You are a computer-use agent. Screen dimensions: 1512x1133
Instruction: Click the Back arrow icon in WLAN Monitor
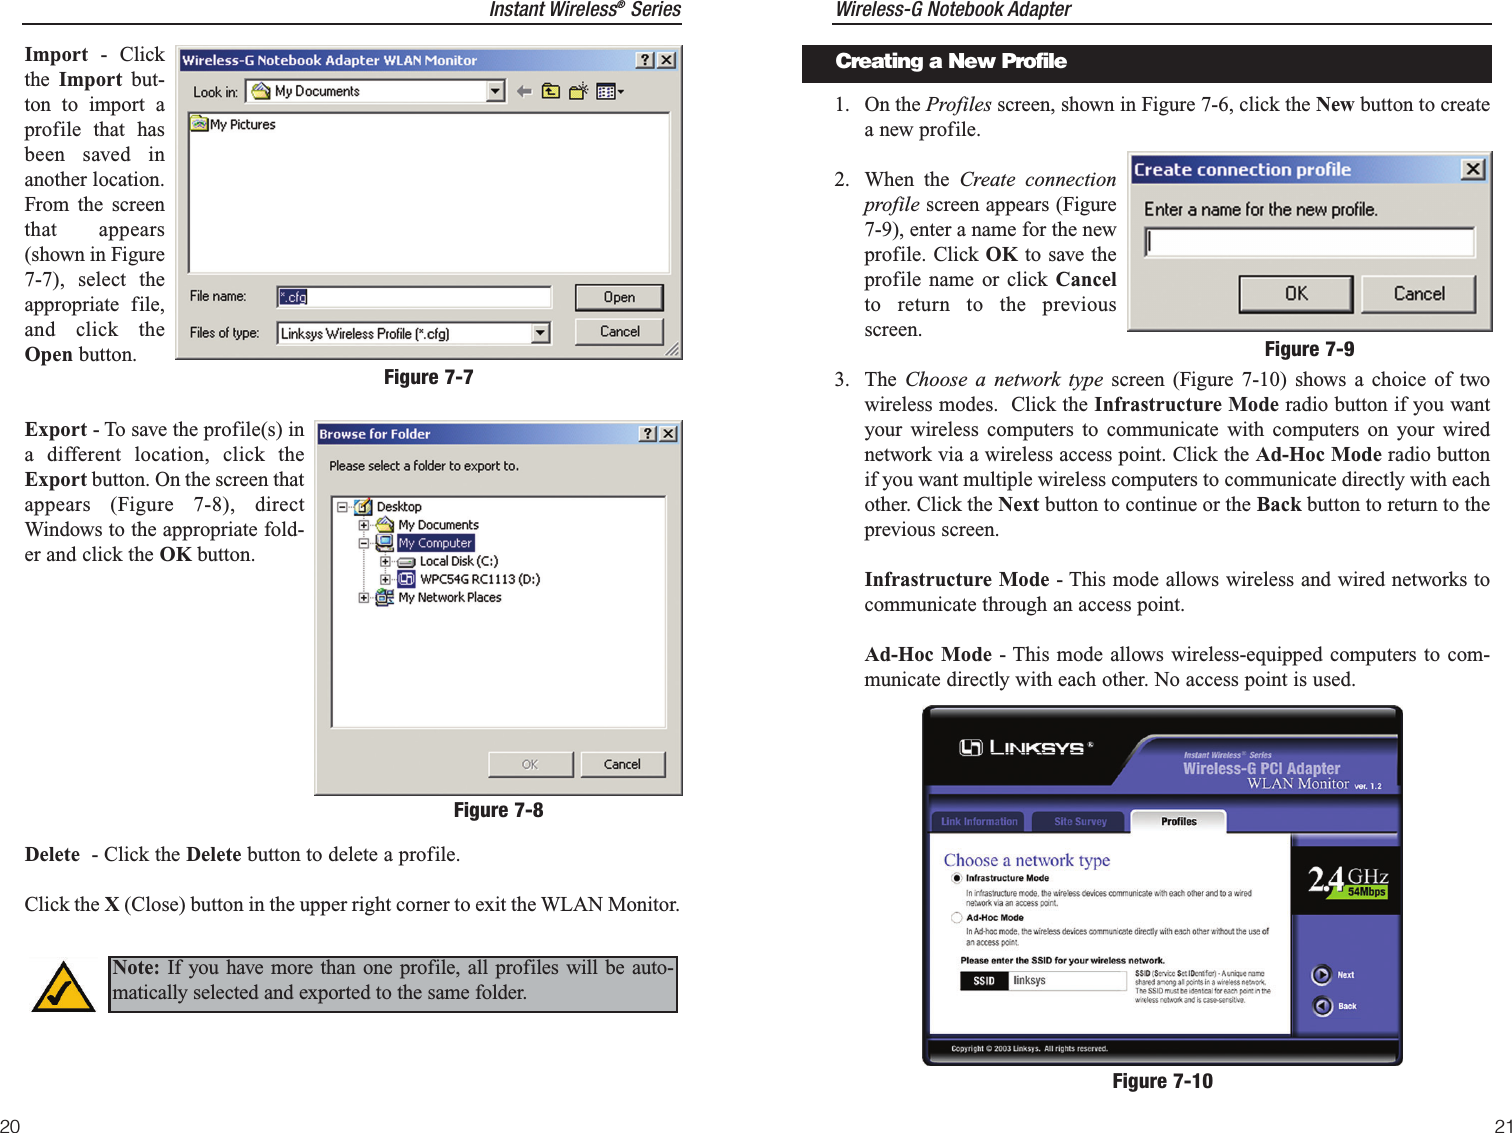1322,1006
